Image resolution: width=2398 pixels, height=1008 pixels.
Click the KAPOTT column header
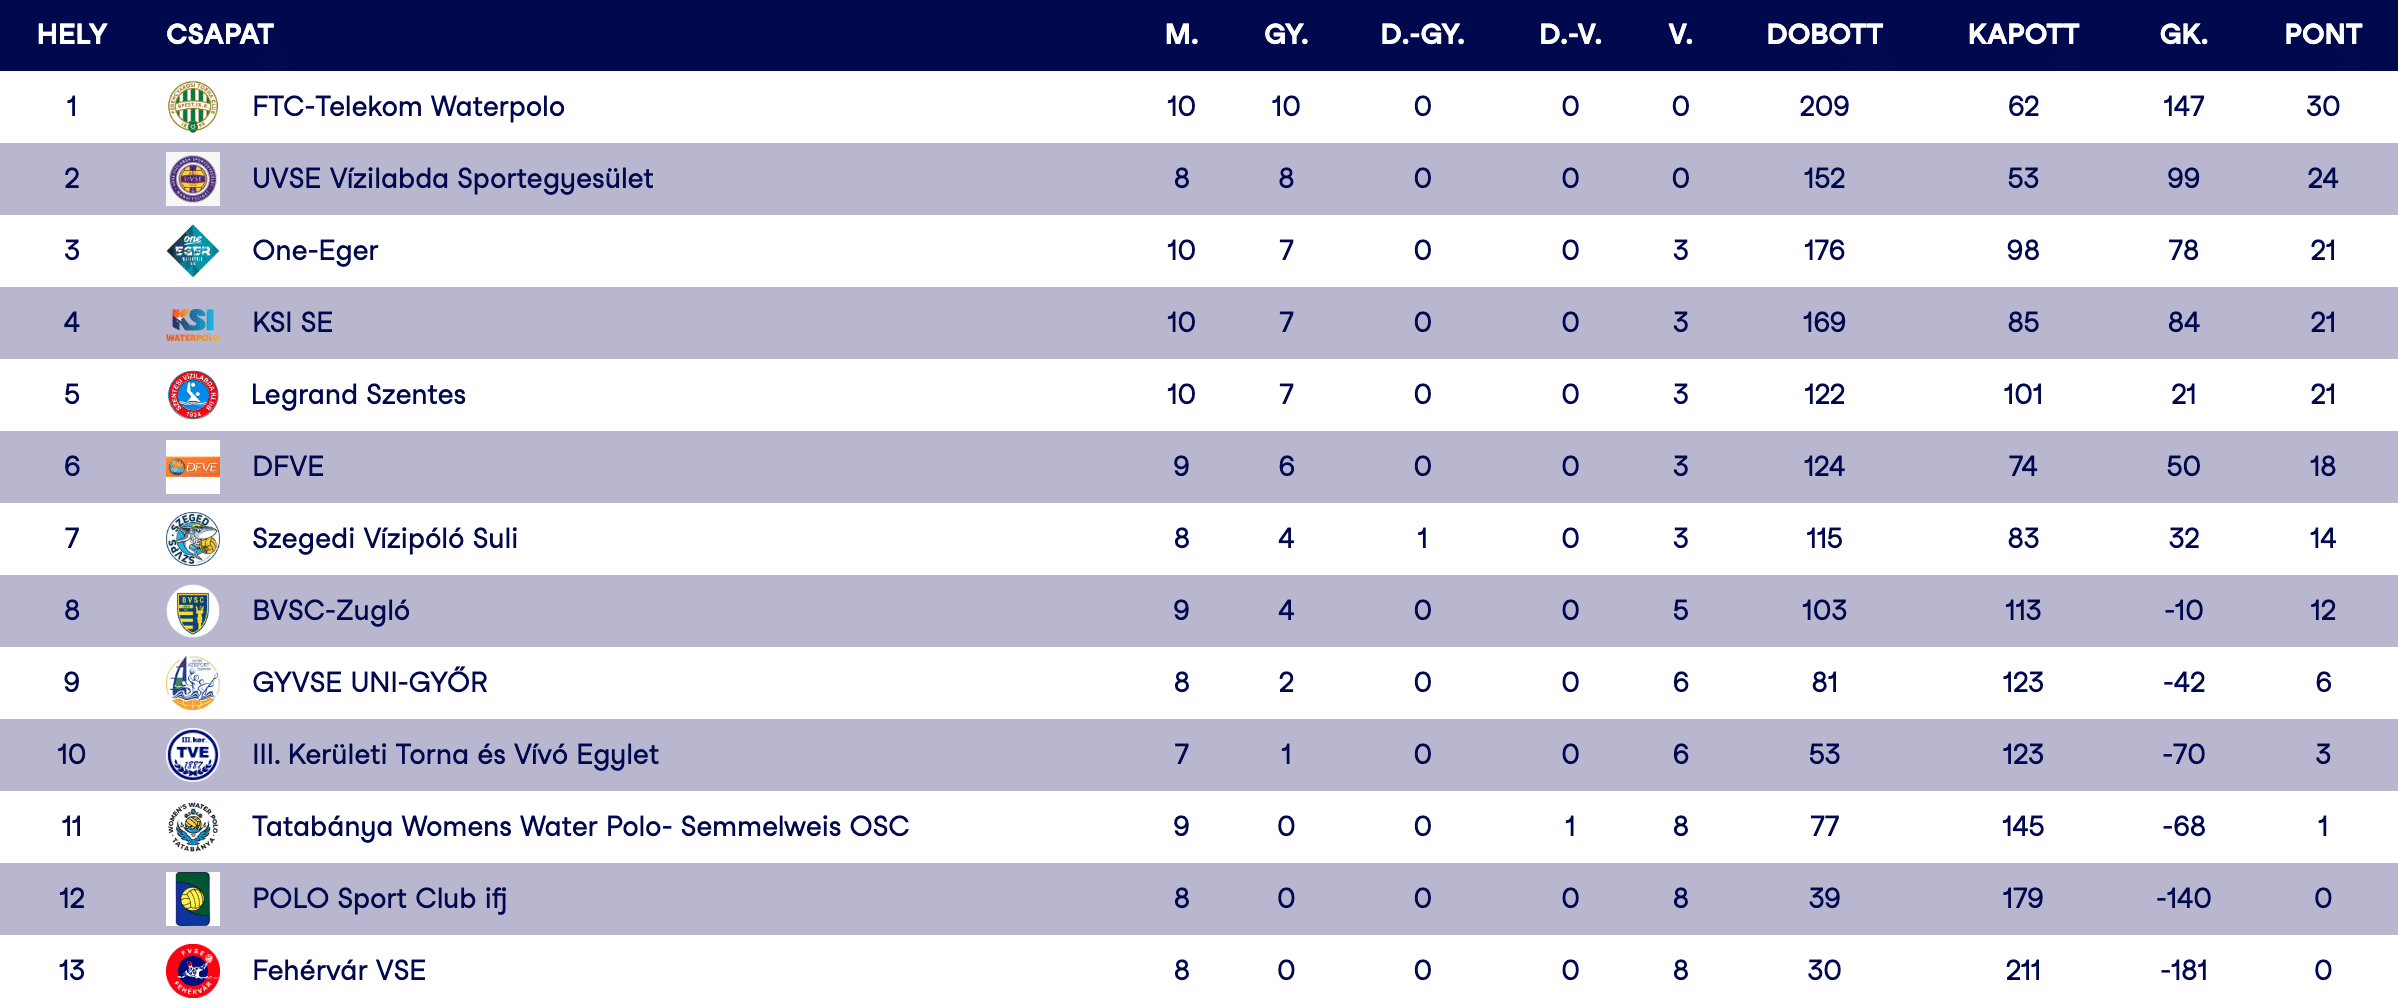tap(2023, 35)
